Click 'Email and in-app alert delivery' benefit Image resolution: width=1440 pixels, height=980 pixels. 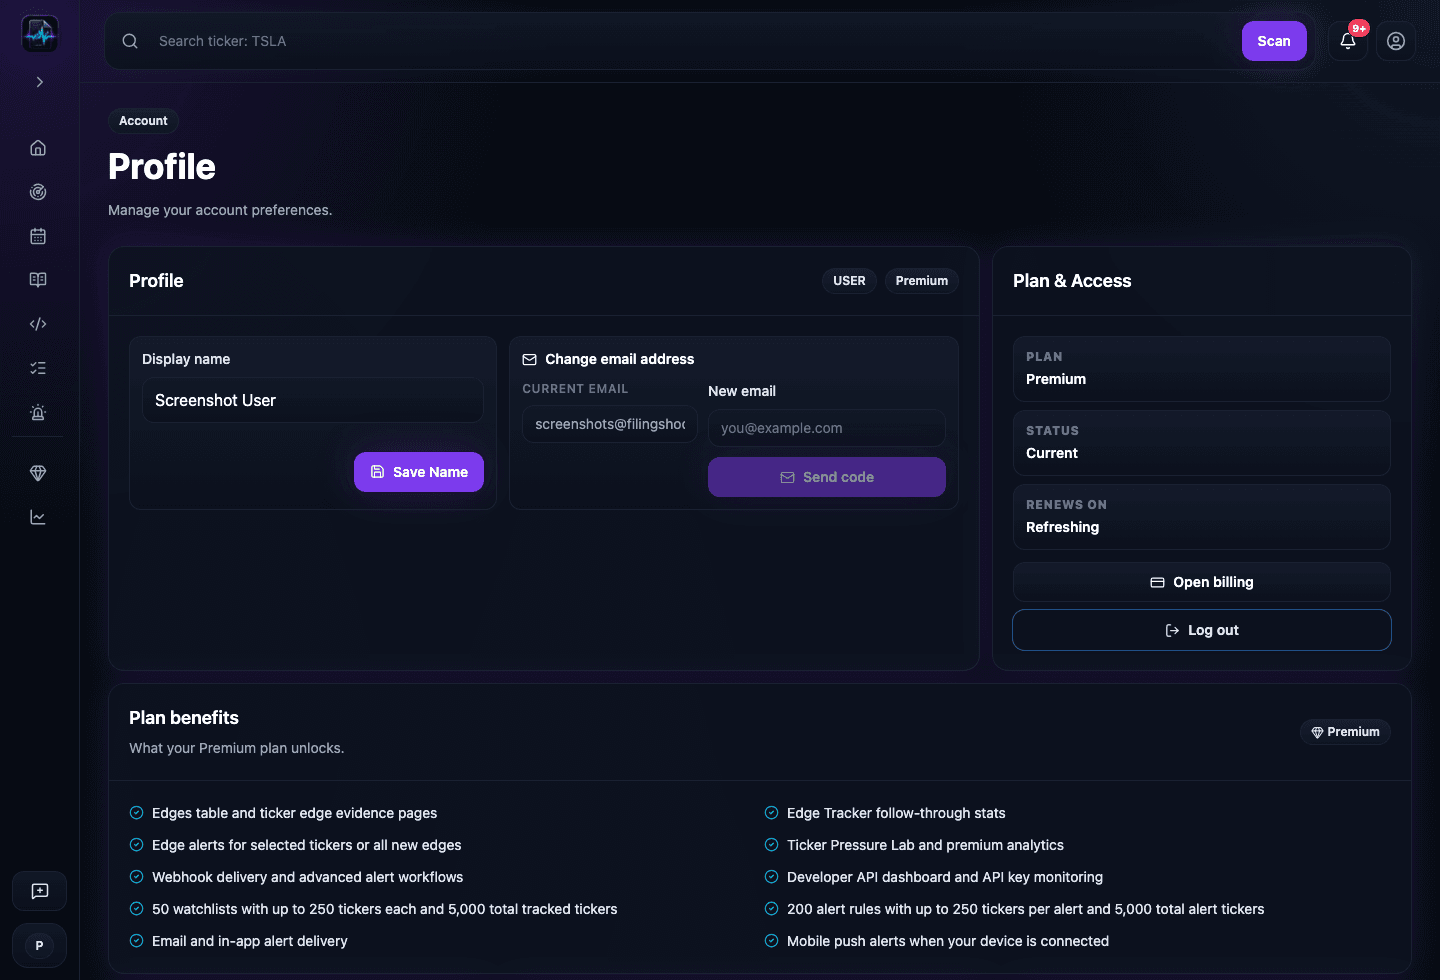[250, 941]
